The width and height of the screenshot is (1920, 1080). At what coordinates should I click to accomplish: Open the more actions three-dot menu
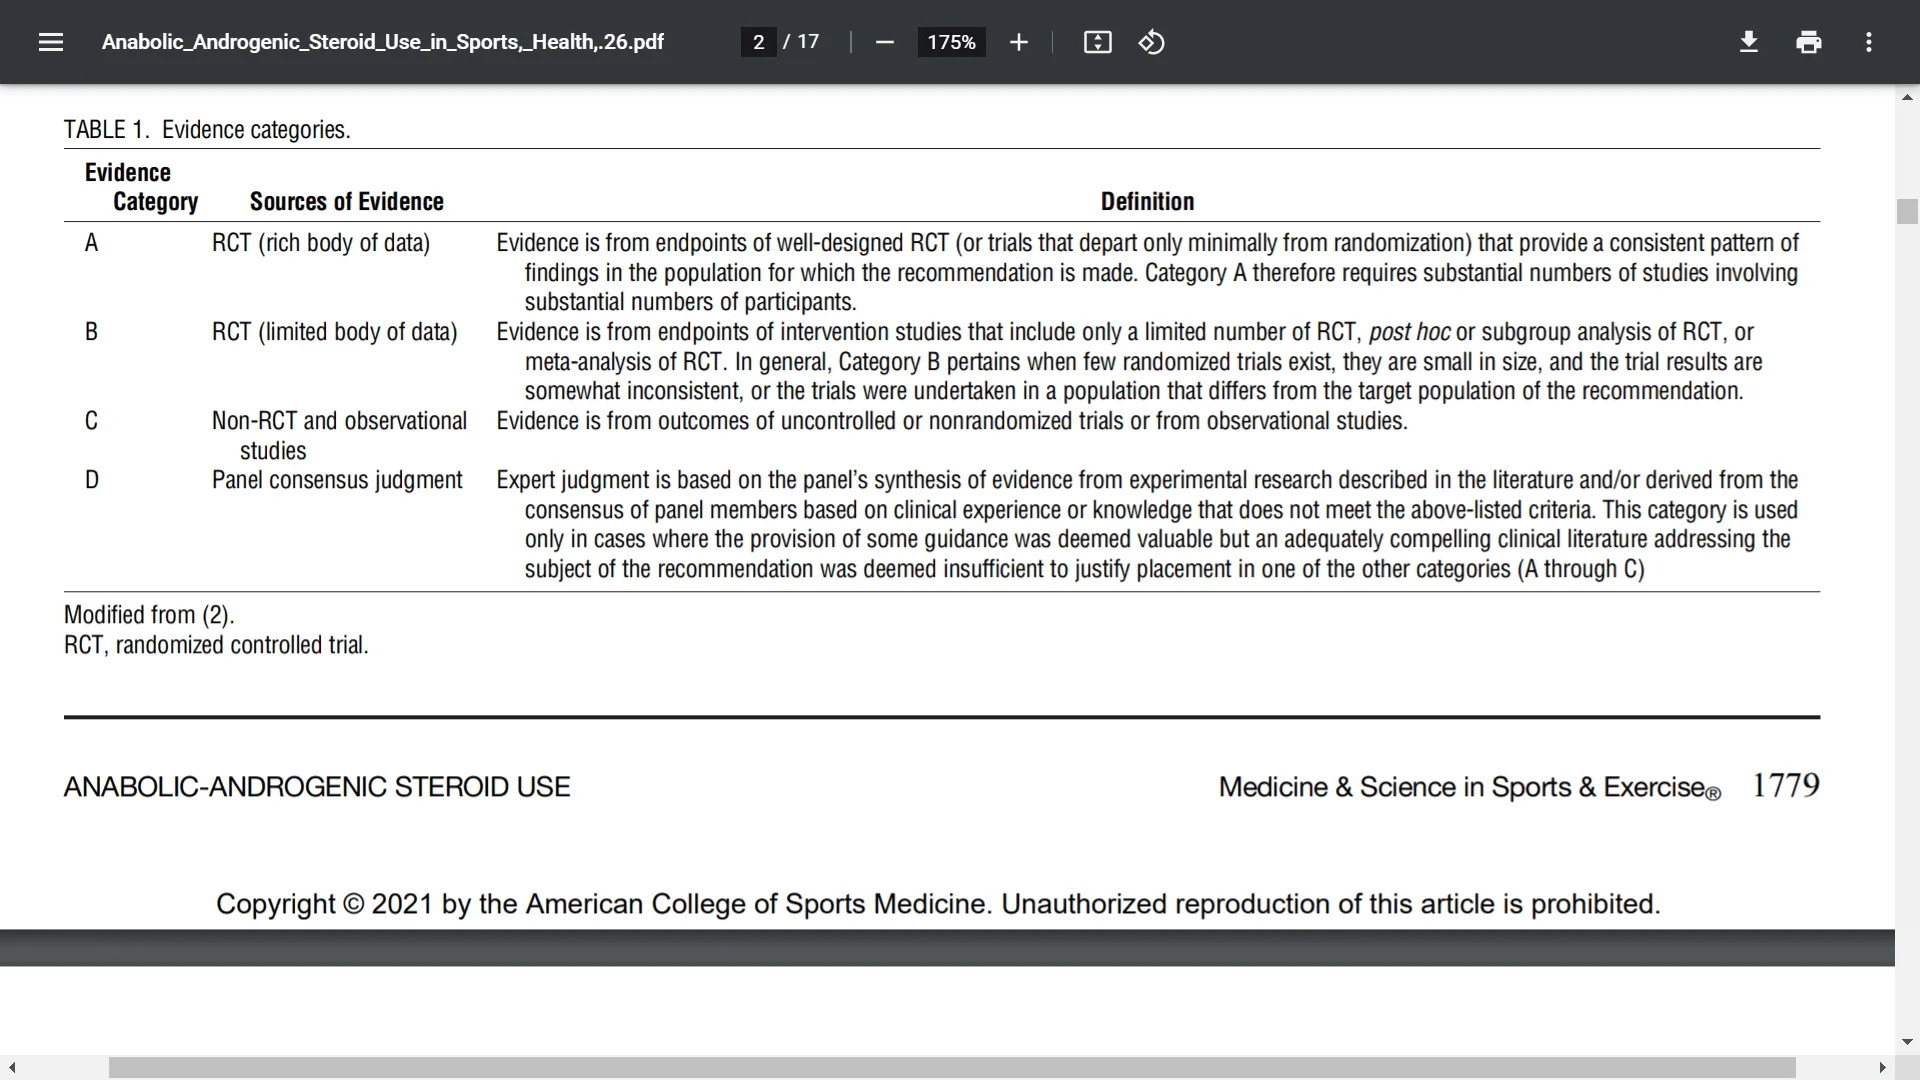pyautogui.click(x=1868, y=42)
